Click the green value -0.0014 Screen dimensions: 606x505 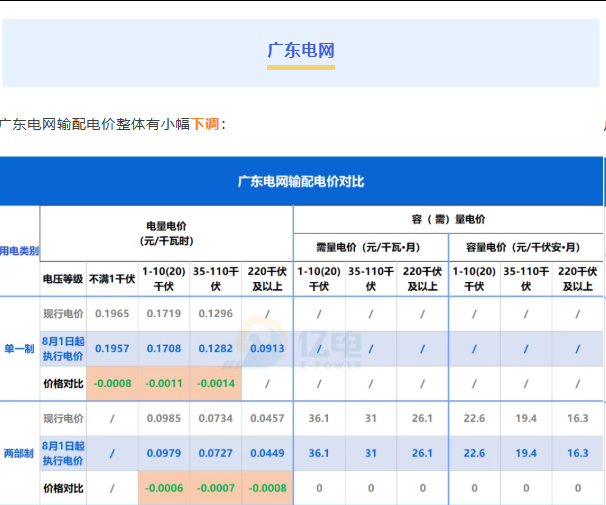pyautogui.click(x=216, y=384)
